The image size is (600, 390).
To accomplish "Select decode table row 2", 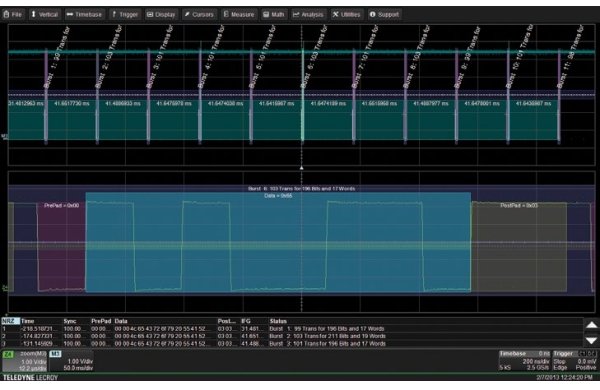I will point(292,336).
